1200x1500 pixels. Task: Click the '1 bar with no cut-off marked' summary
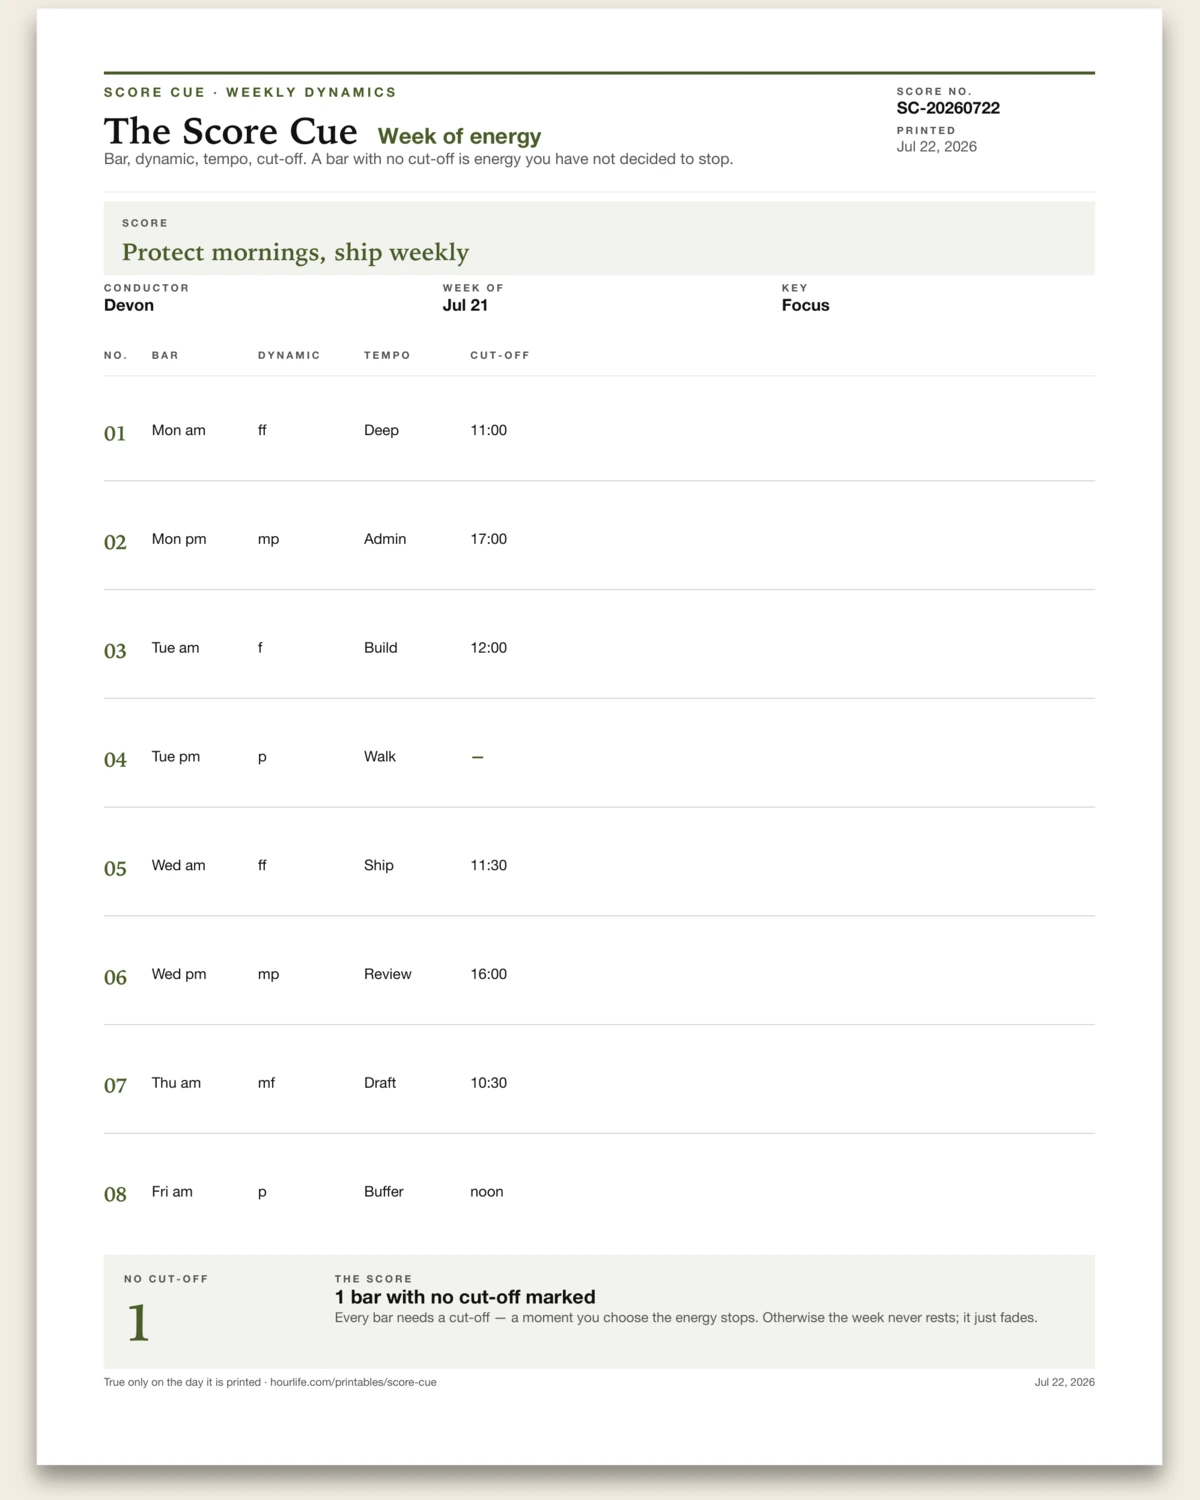point(465,1297)
